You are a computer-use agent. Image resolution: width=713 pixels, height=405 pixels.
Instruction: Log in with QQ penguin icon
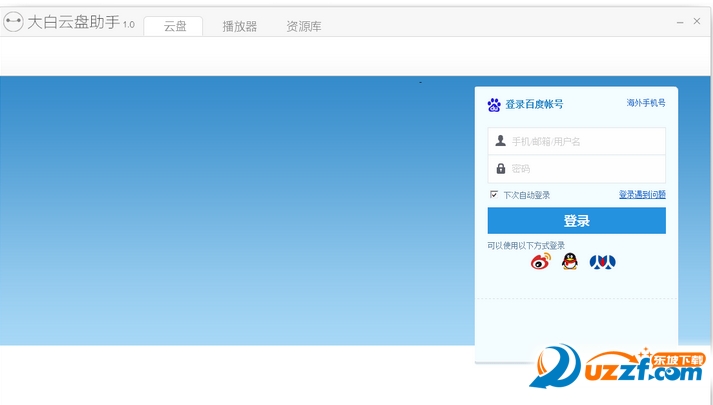570,261
